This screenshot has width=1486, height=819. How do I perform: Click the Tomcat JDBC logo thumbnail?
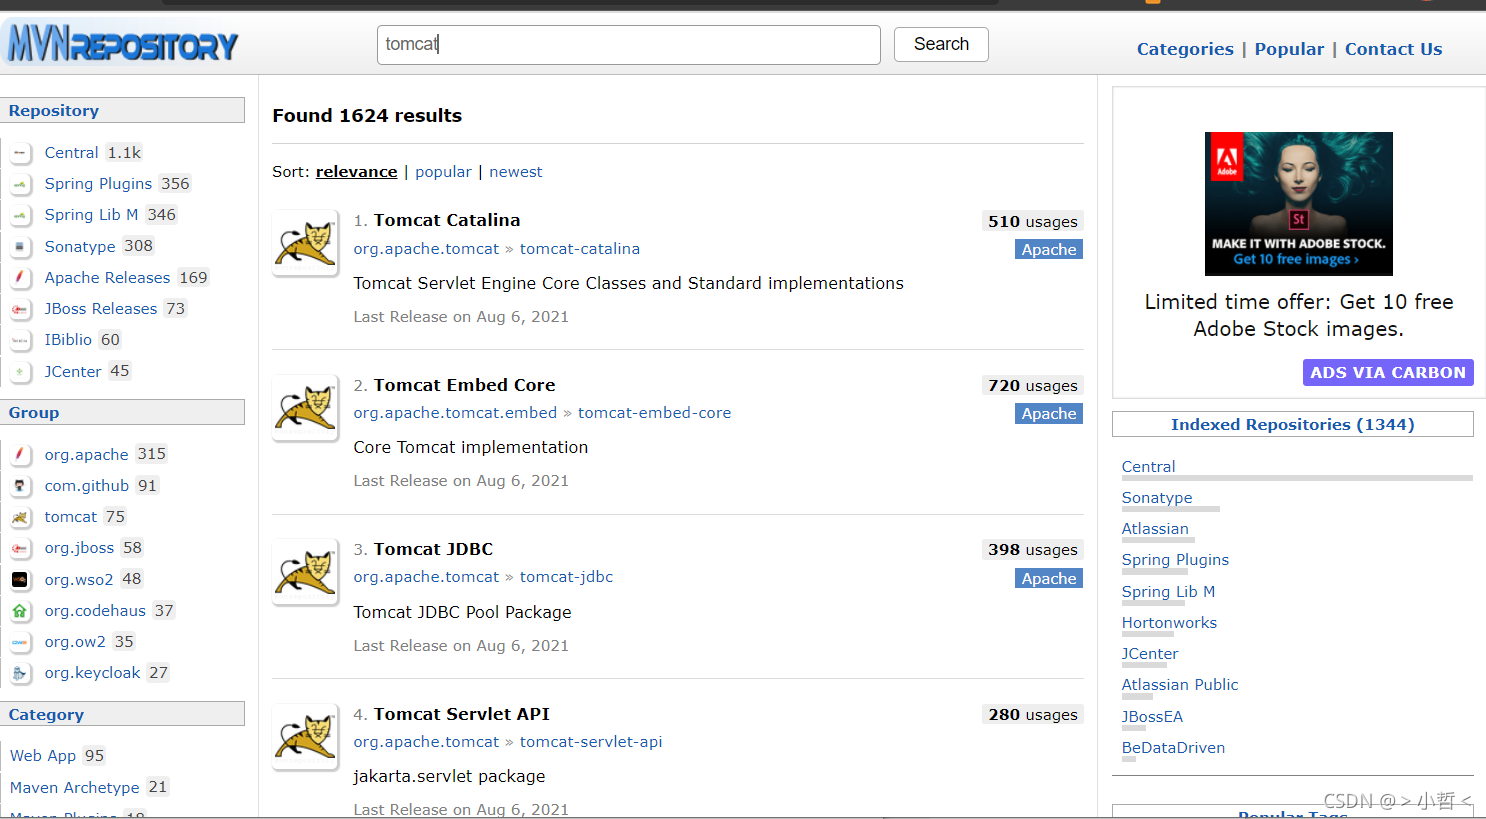coord(305,571)
